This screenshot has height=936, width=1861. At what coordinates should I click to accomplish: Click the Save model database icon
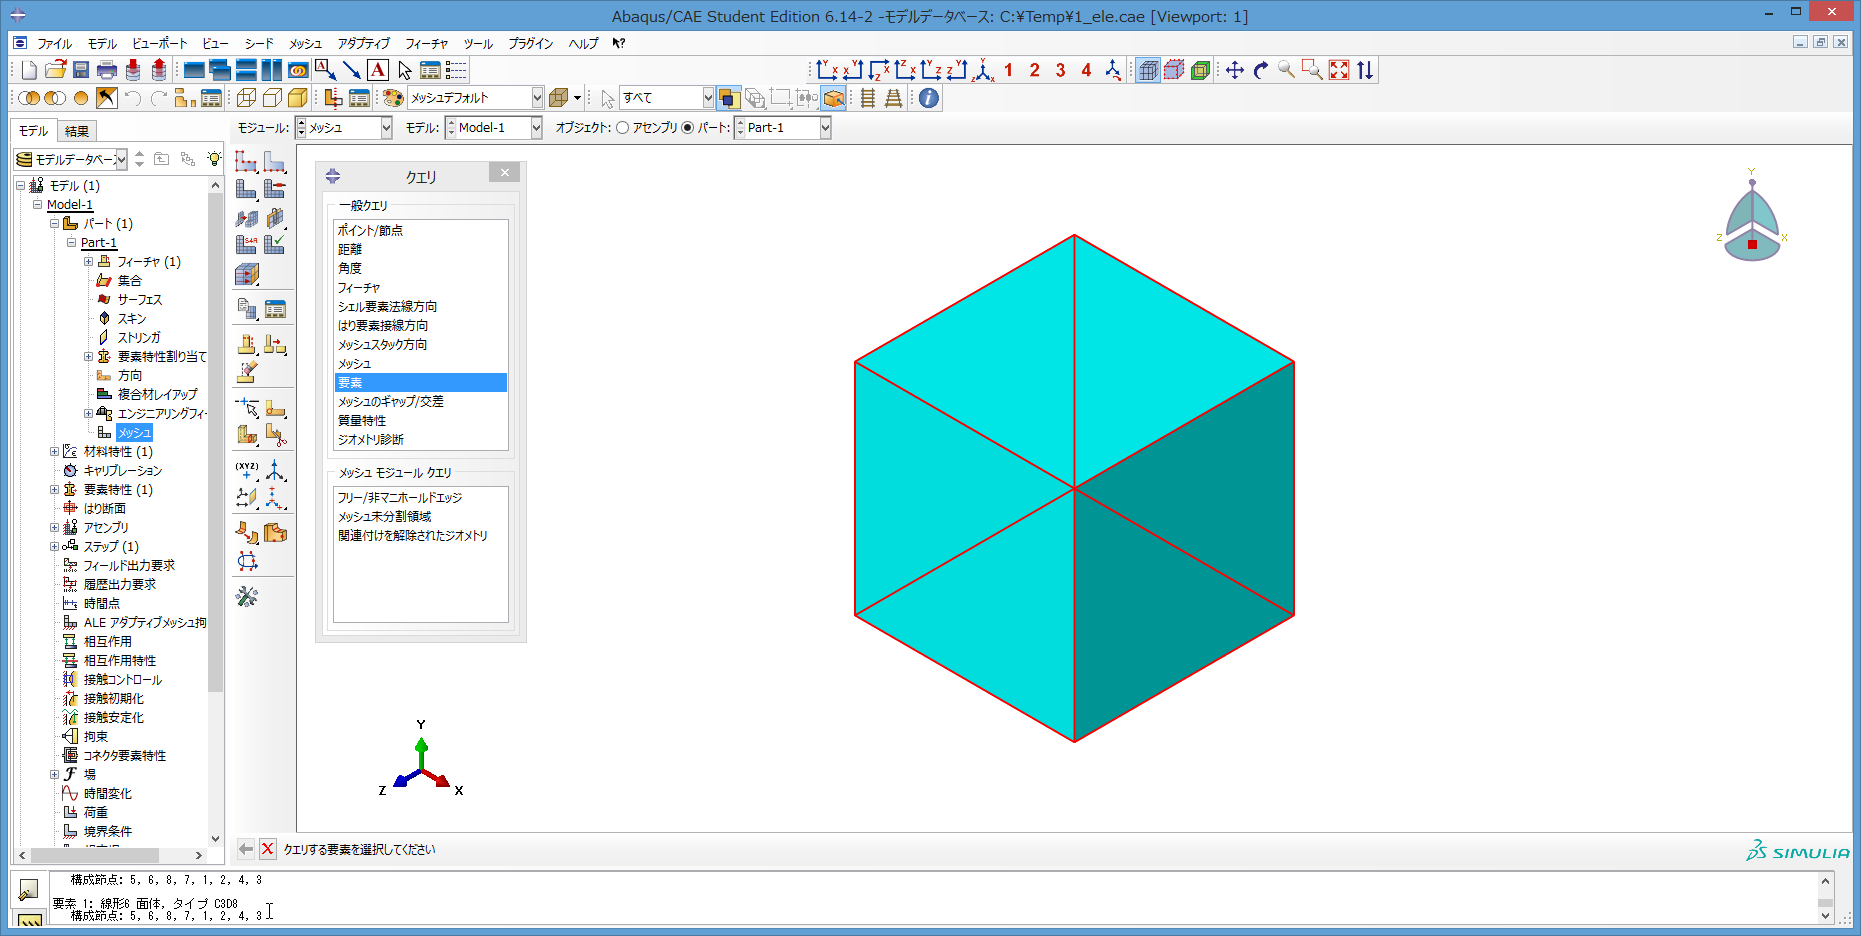coord(81,70)
